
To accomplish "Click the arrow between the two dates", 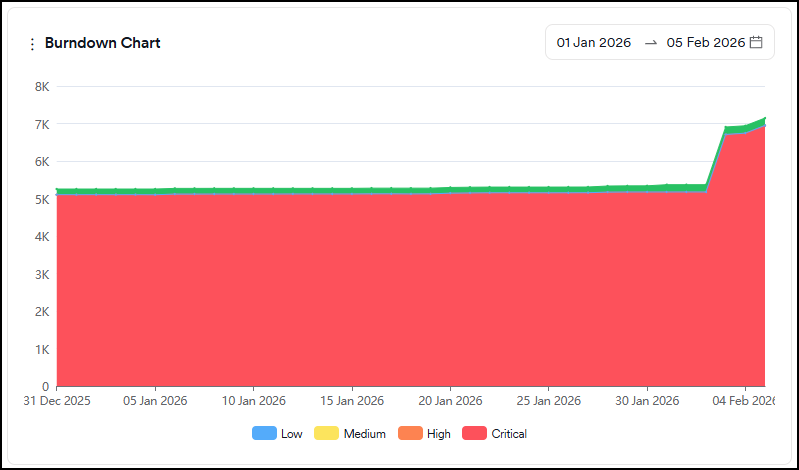I will 650,43.
